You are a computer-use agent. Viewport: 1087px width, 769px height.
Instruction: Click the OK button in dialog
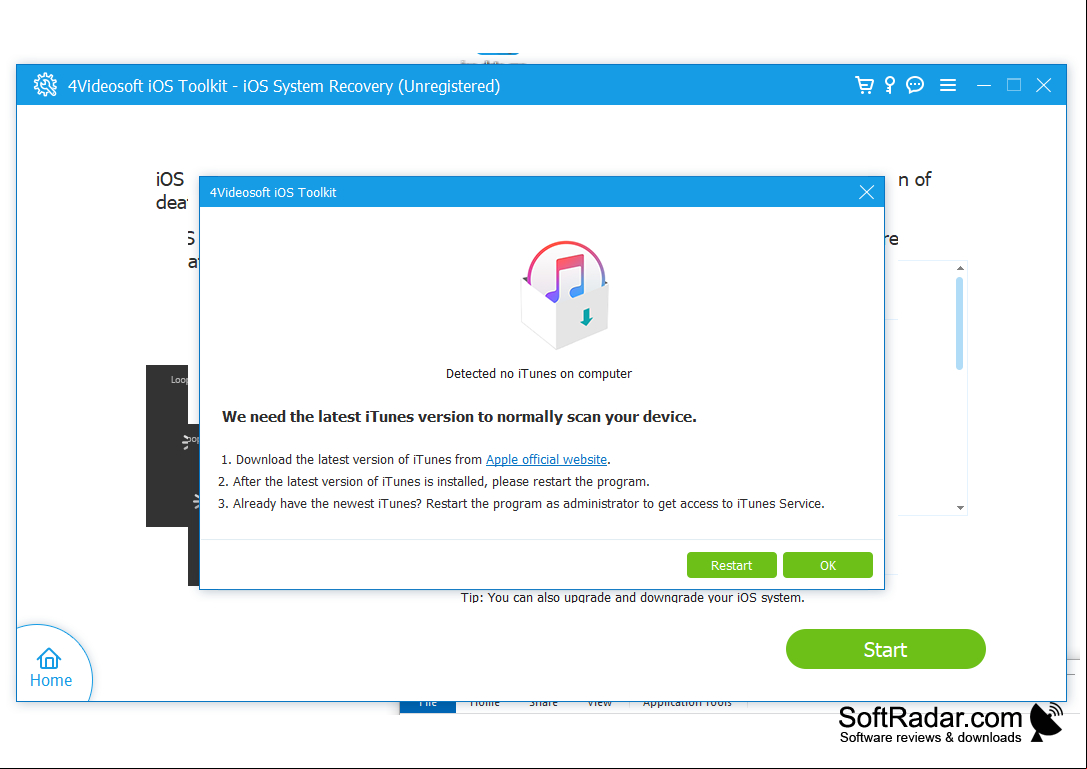(x=828, y=565)
